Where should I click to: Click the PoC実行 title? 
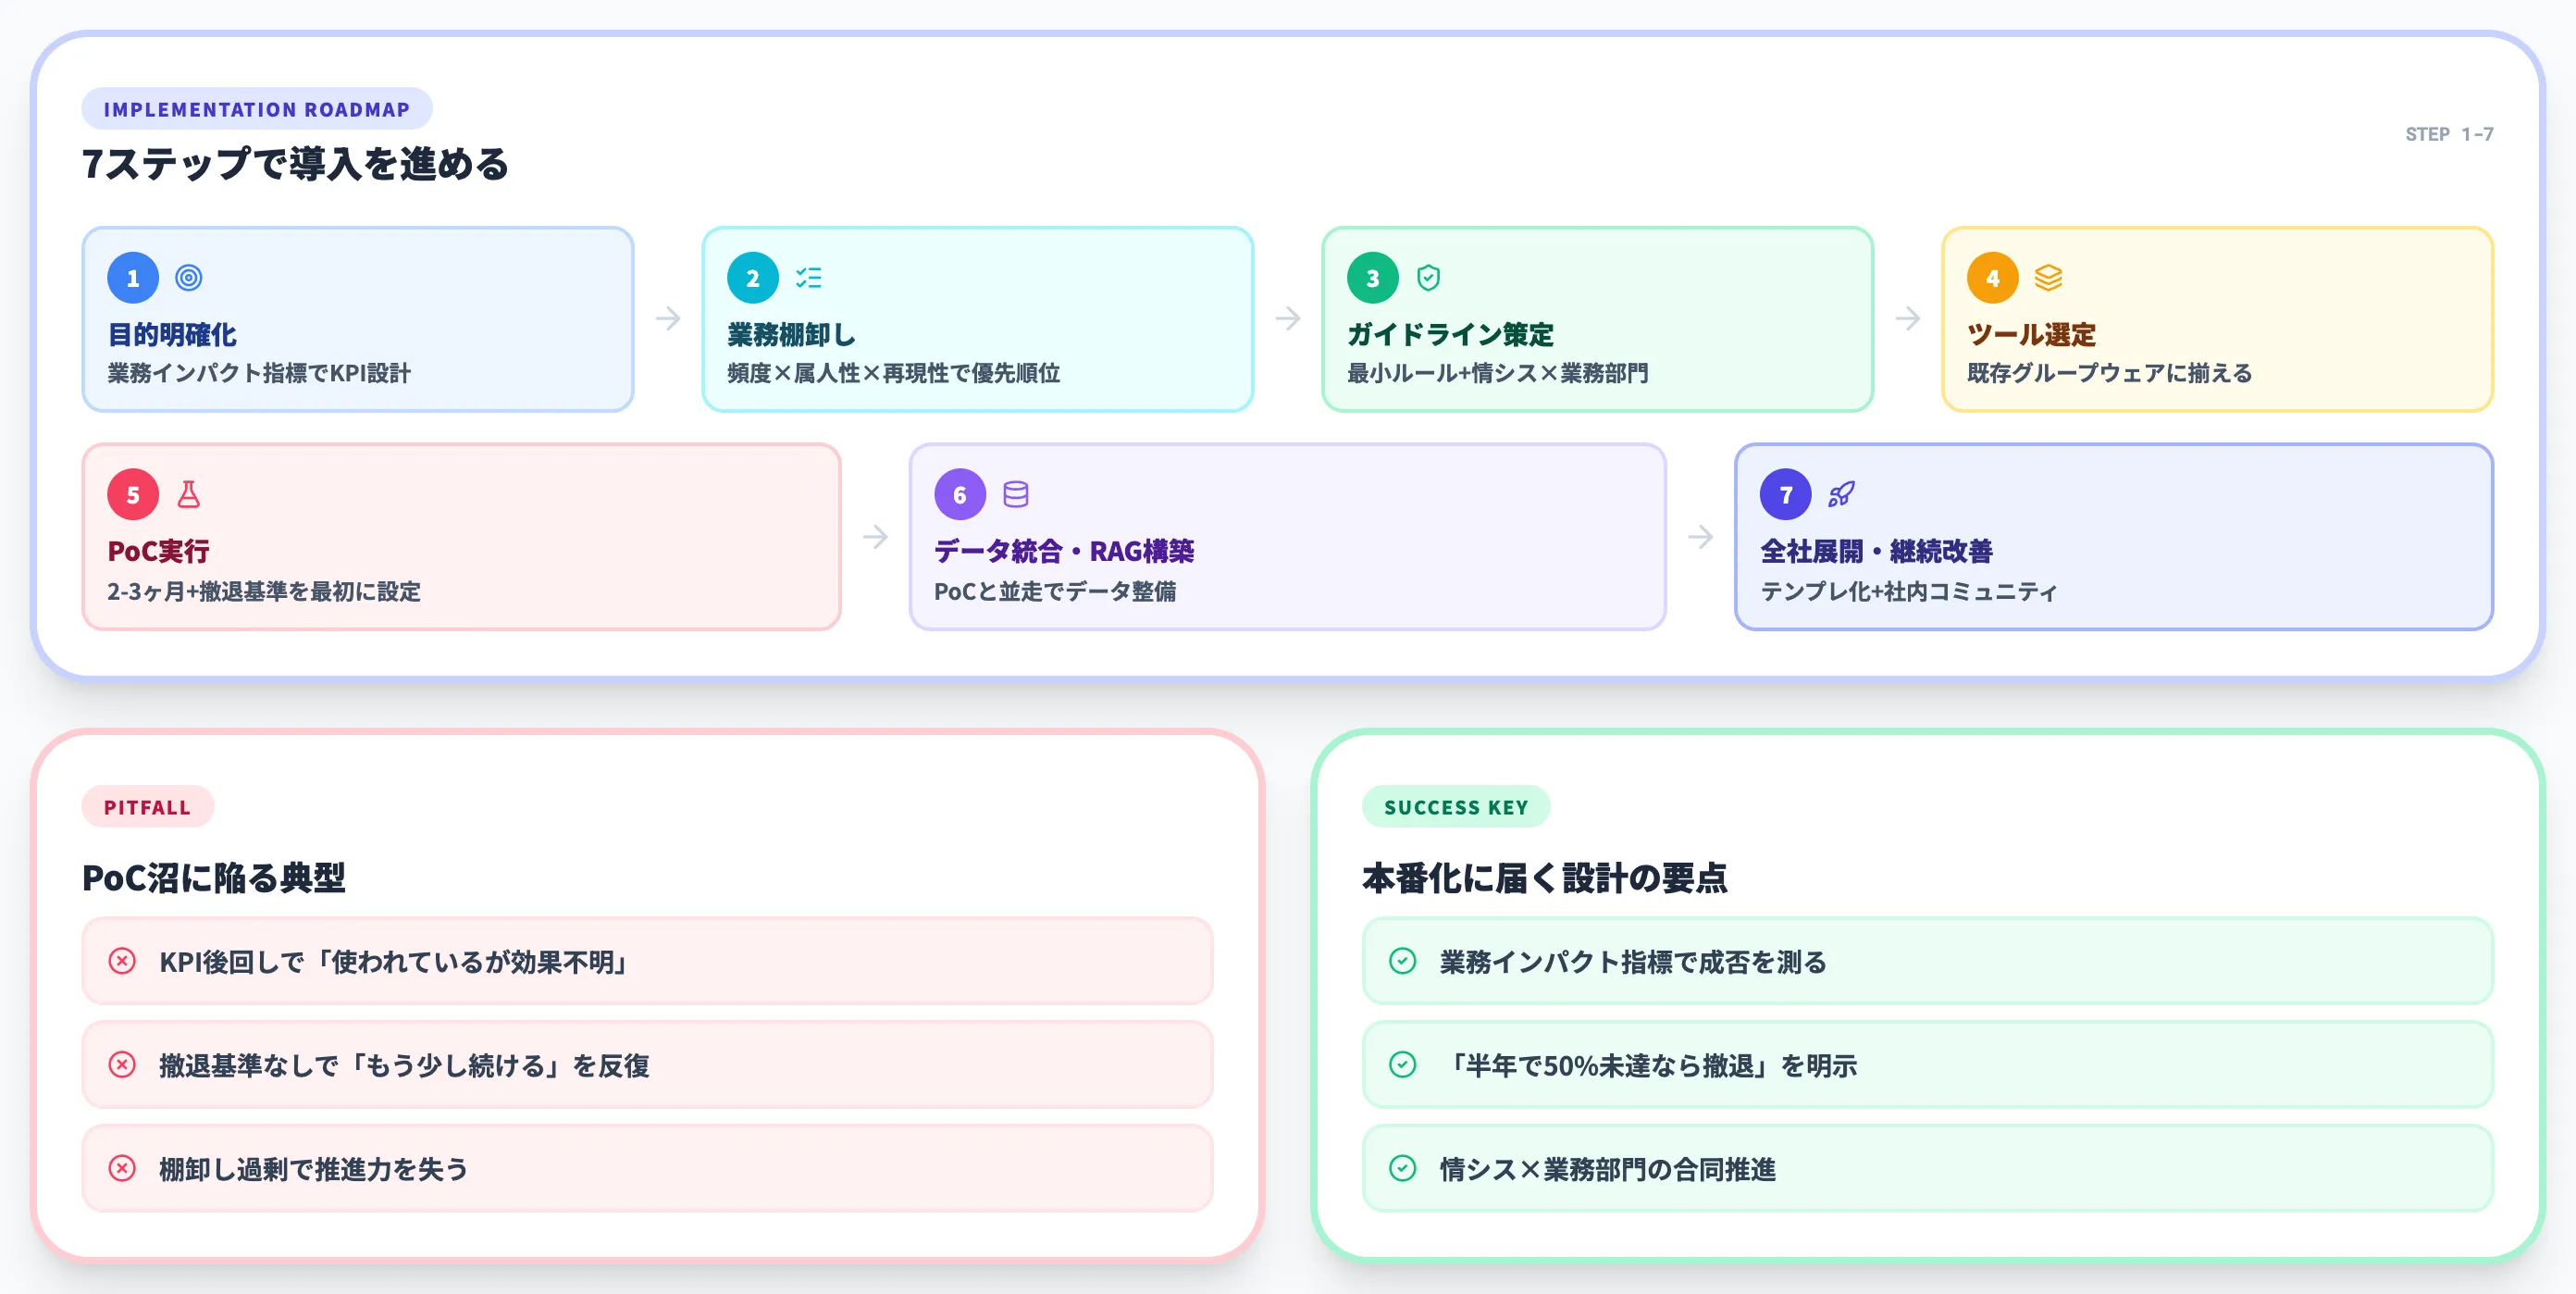point(158,551)
